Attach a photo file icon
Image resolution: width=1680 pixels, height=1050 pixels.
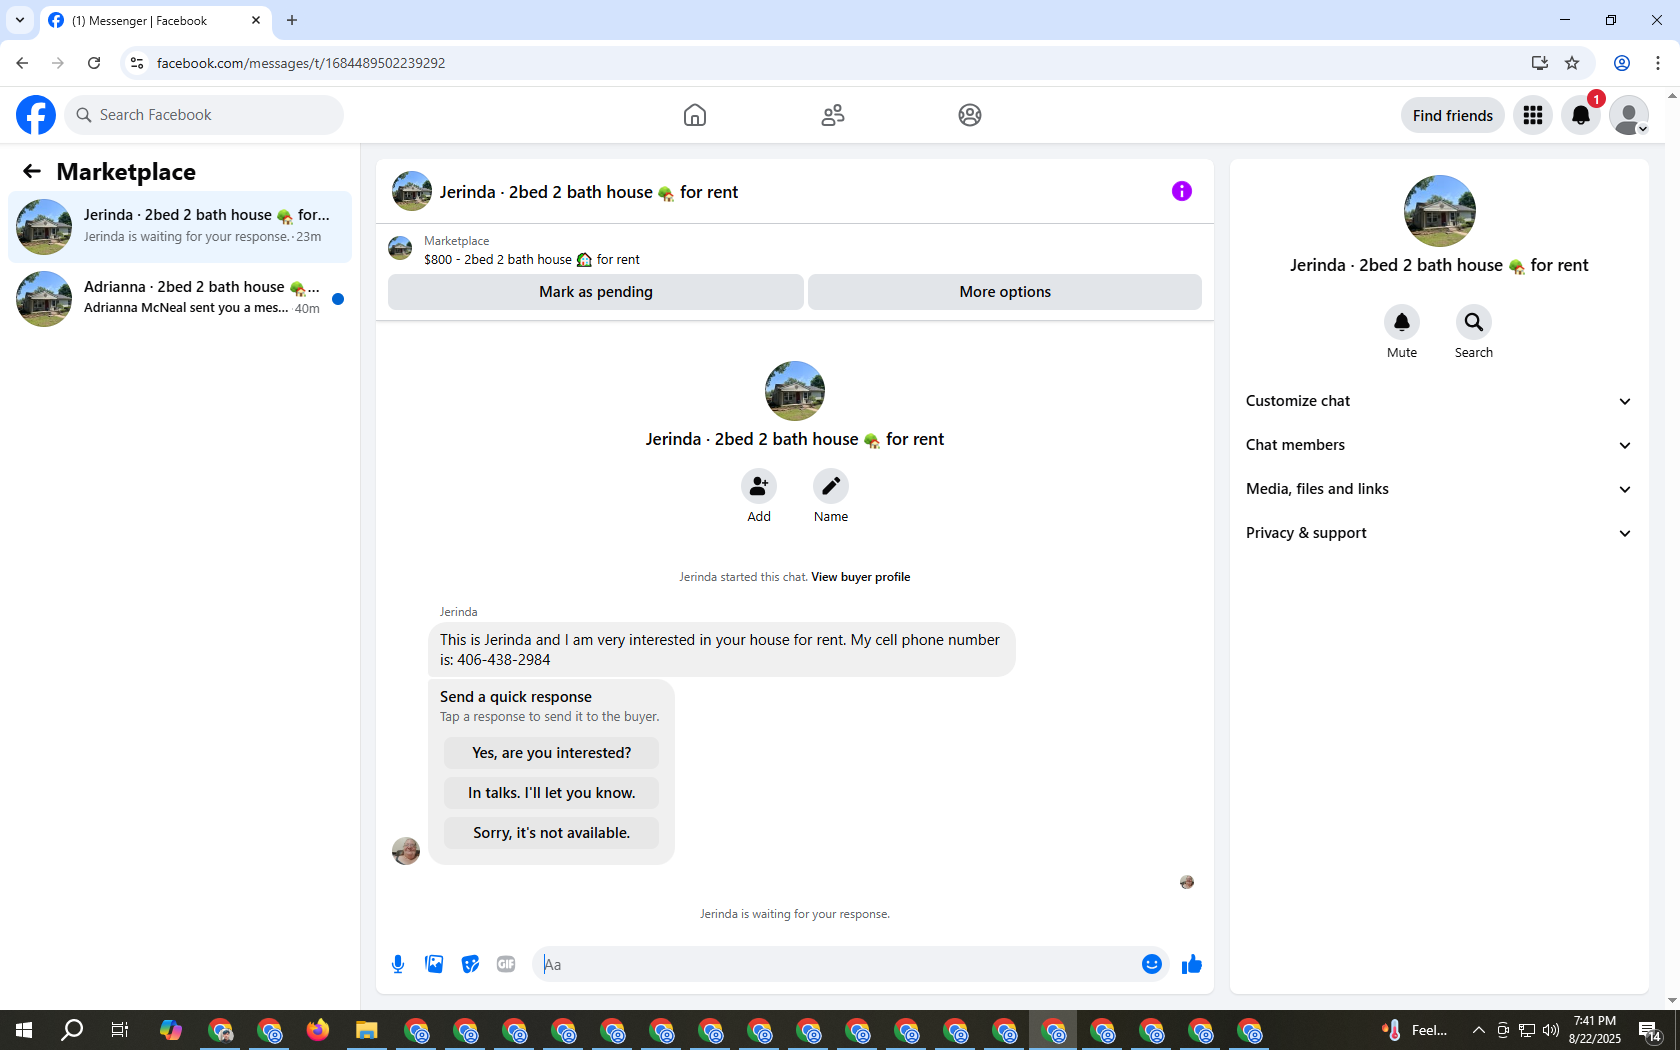(x=434, y=964)
